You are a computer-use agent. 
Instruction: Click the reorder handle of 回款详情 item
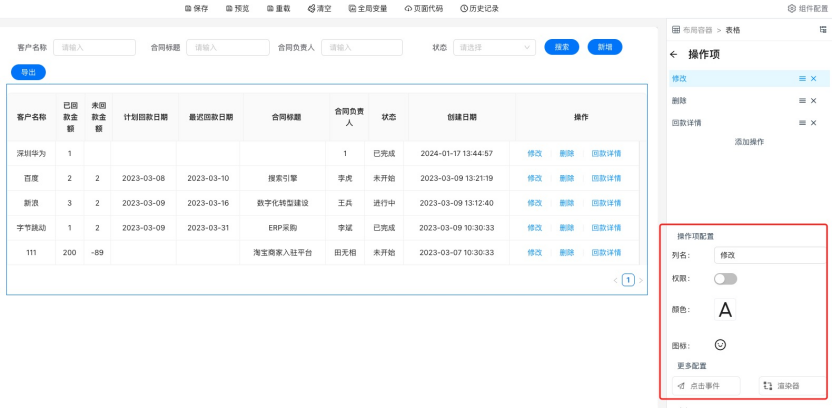(802, 123)
